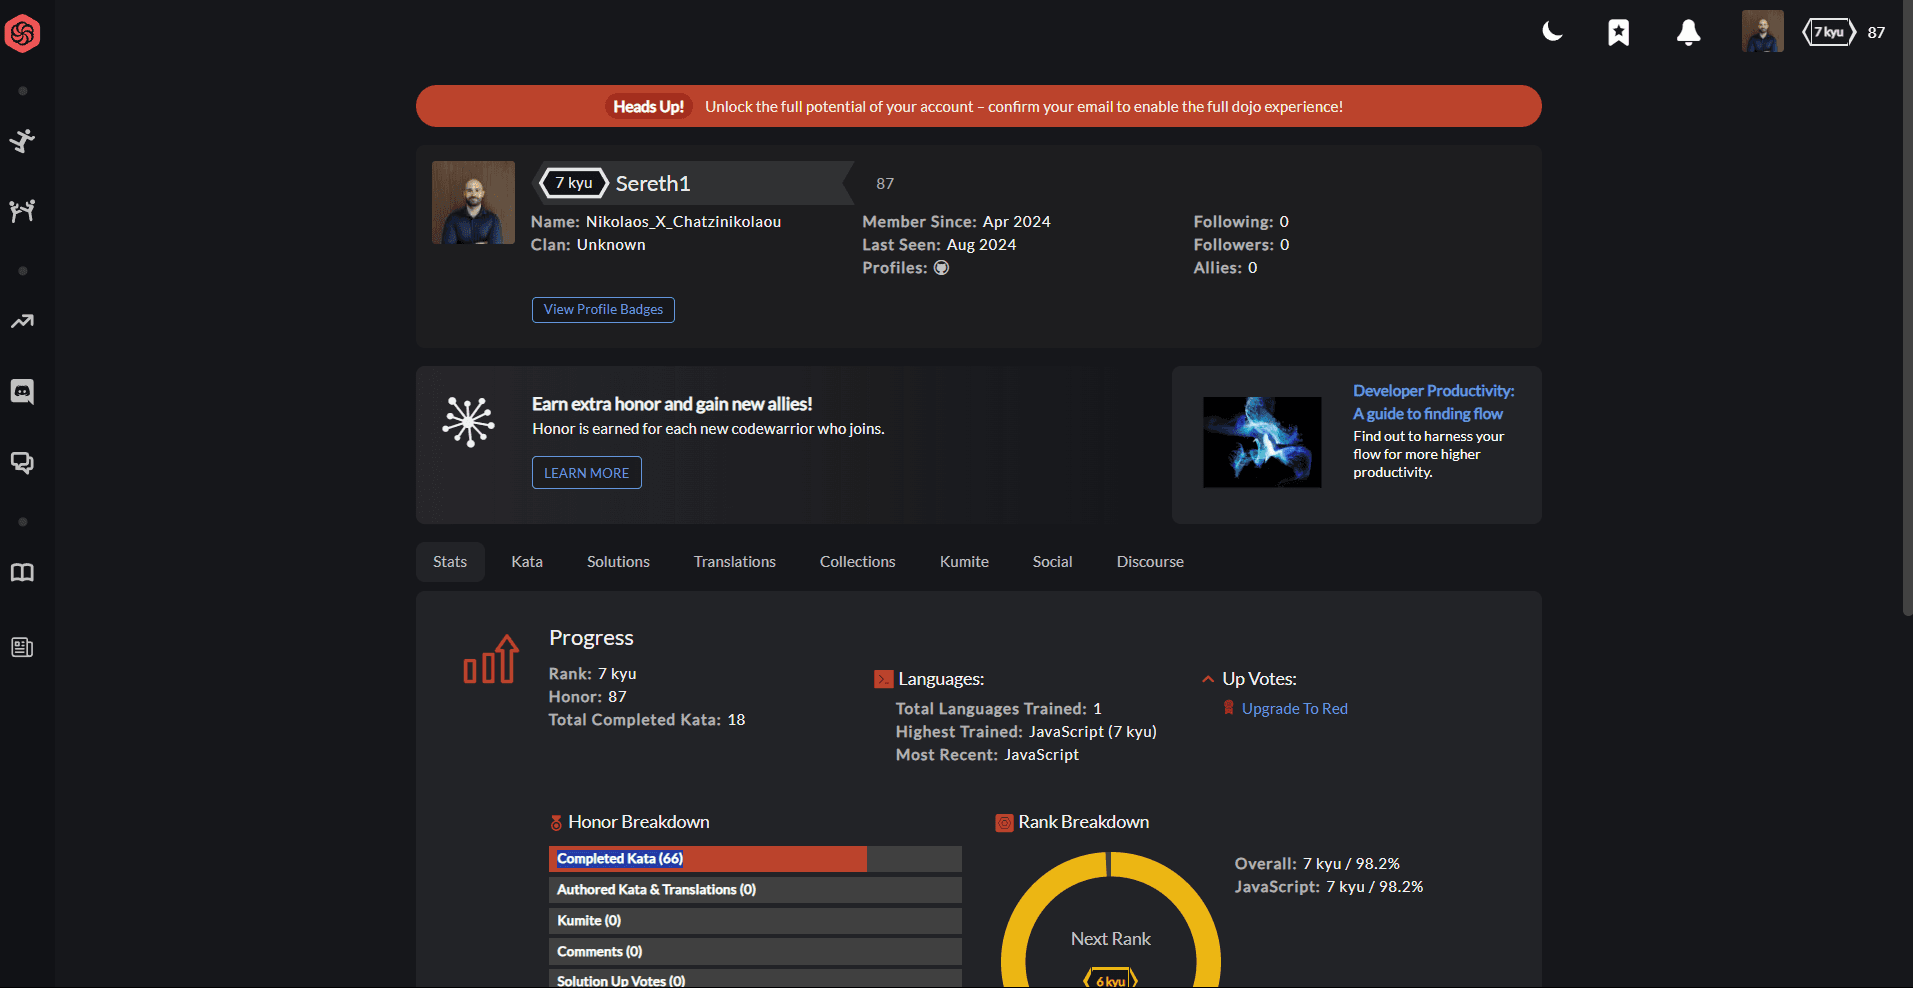Click the Upgrade To Red link

click(1295, 709)
